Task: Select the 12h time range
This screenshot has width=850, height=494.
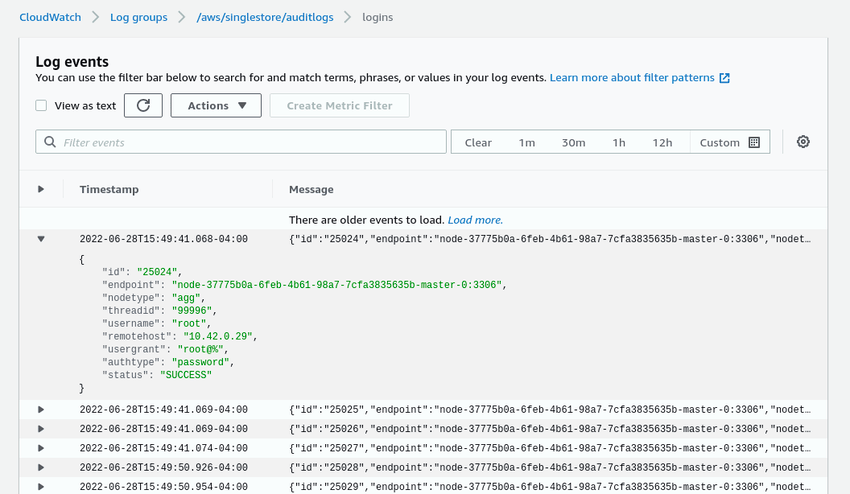Action: (x=662, y=143)
